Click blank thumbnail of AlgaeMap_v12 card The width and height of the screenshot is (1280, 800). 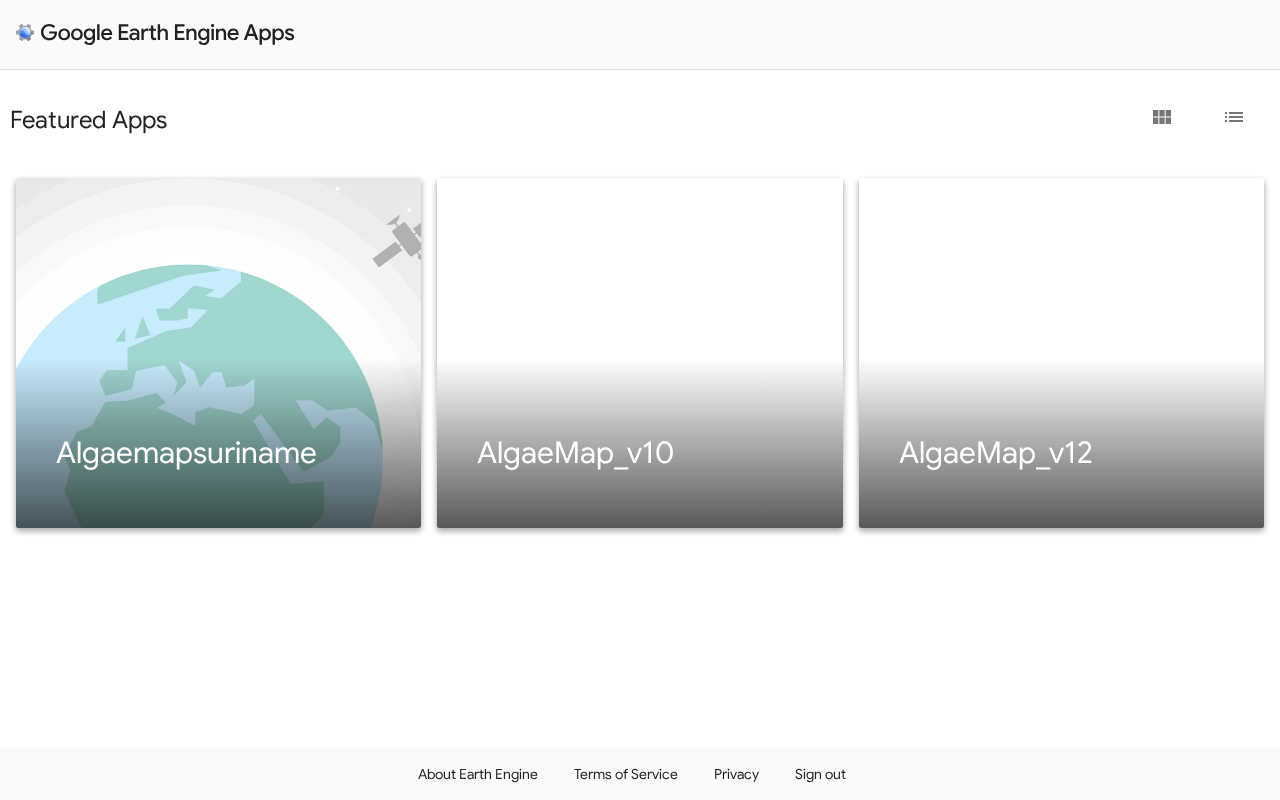(x=1061, y=270)
